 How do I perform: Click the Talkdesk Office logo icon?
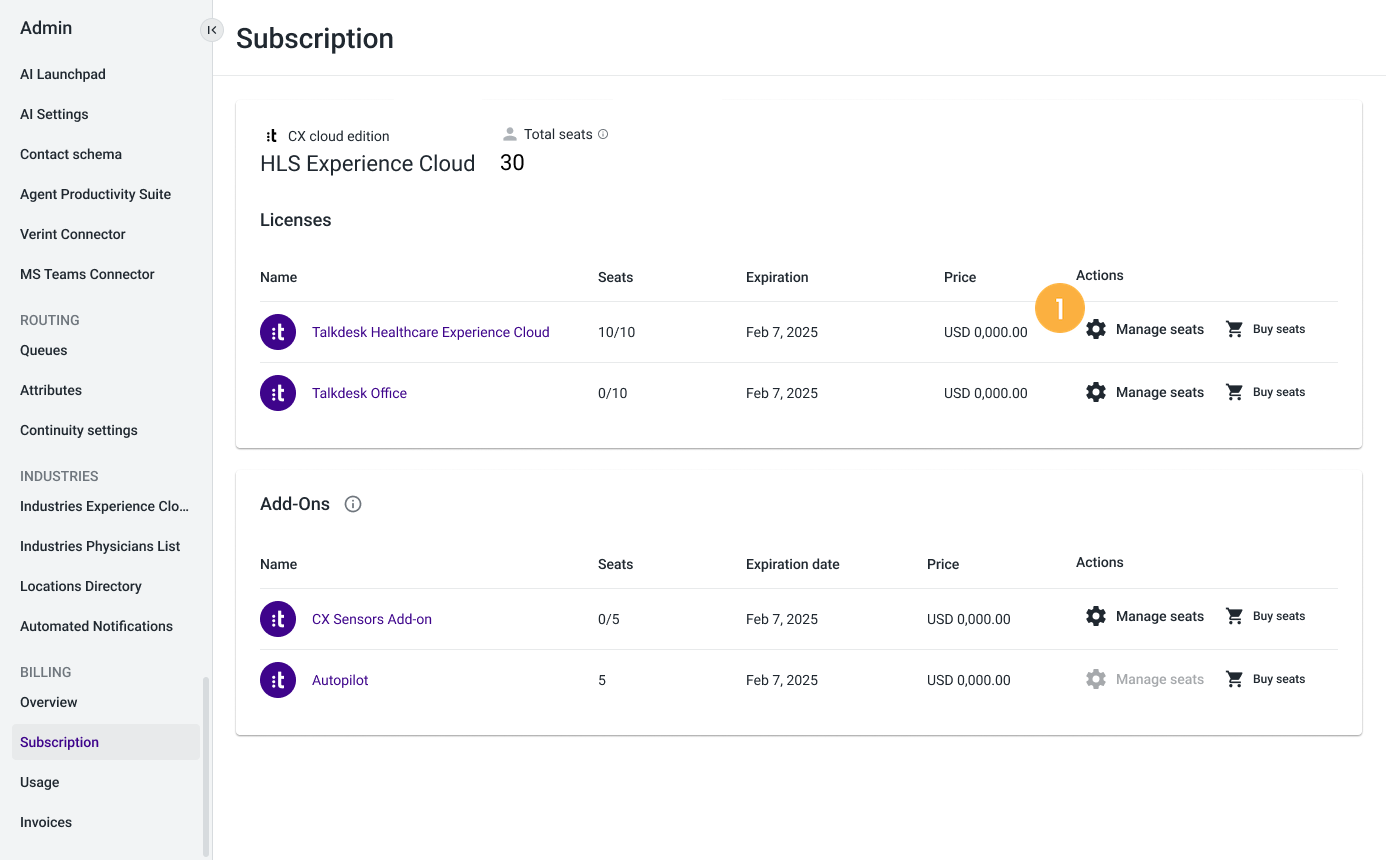(x=278, y=393)
